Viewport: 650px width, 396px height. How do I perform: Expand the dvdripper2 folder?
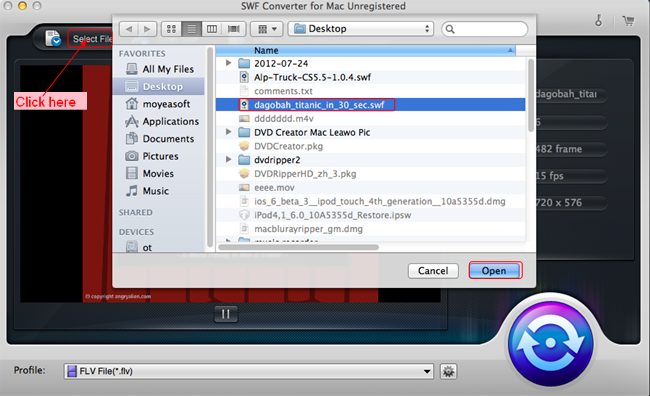tap(228, 159)
